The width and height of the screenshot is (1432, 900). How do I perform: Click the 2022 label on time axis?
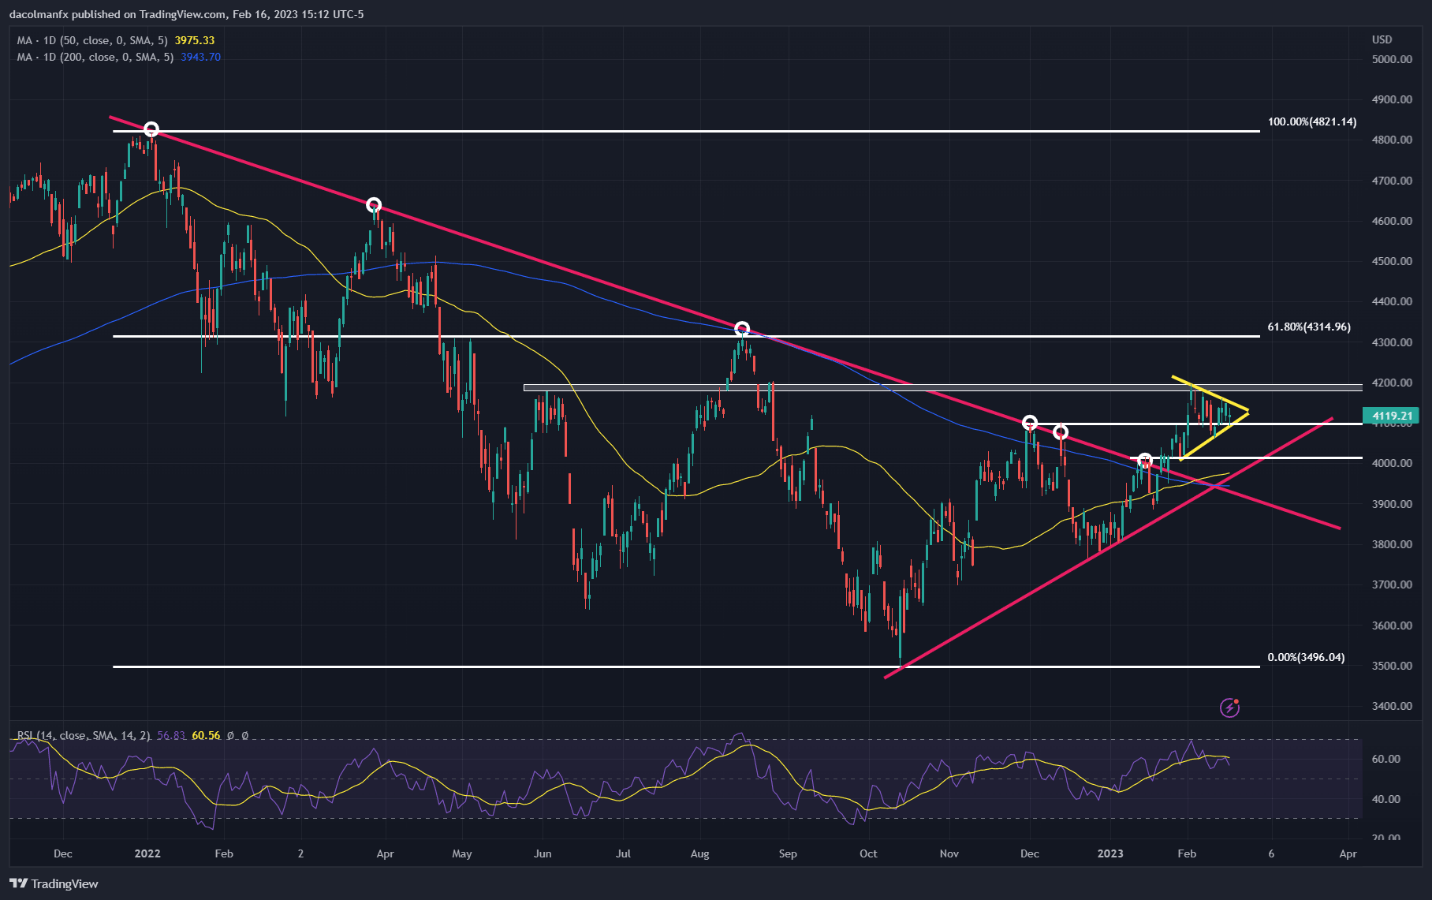pos(147,854)
